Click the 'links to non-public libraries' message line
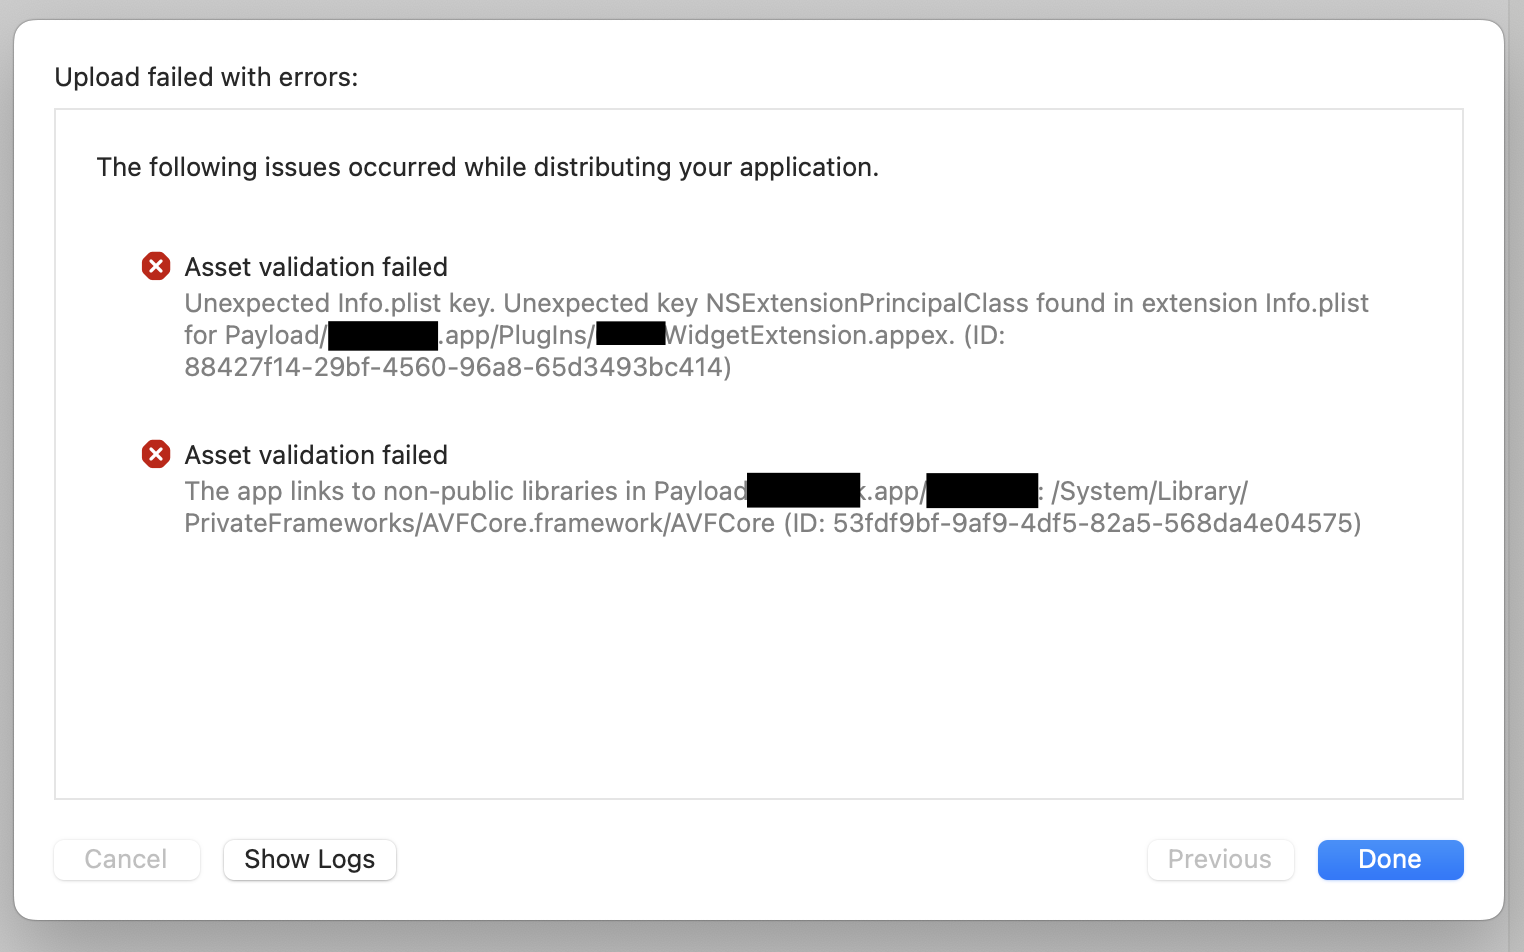The image size is (1524, 952). click(x=716, y=491)
